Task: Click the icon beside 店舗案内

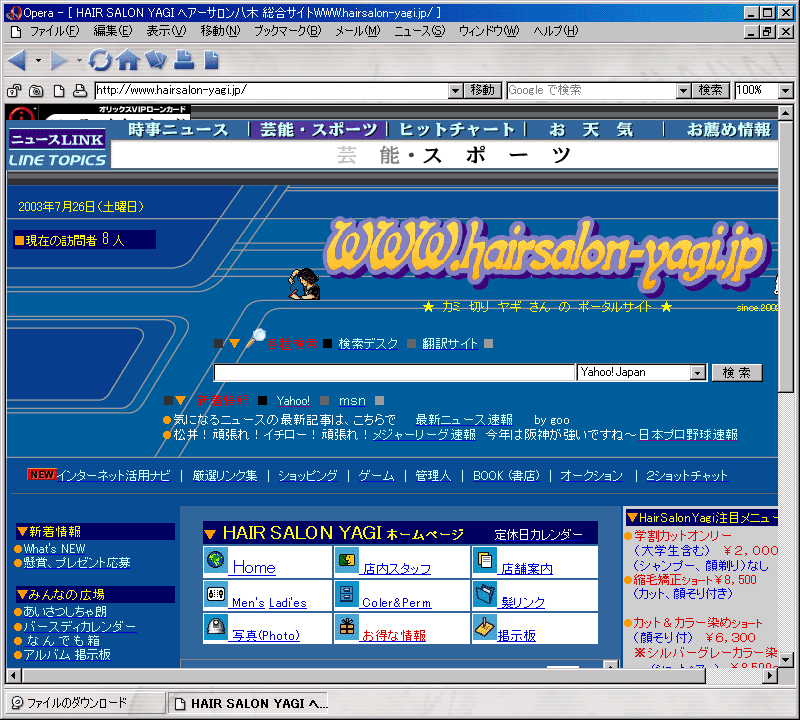Action: pyautogui.click(x=484, y=560)
